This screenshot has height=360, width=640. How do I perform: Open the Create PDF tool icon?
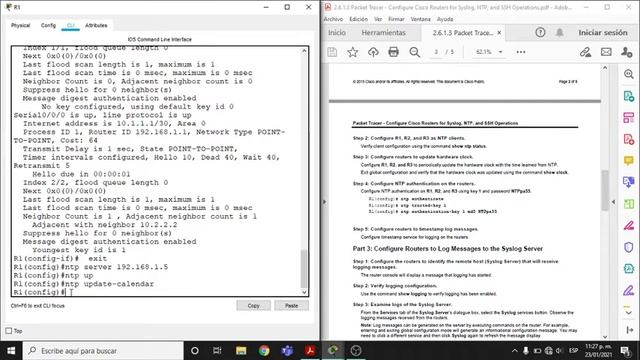tap(629, 139)
